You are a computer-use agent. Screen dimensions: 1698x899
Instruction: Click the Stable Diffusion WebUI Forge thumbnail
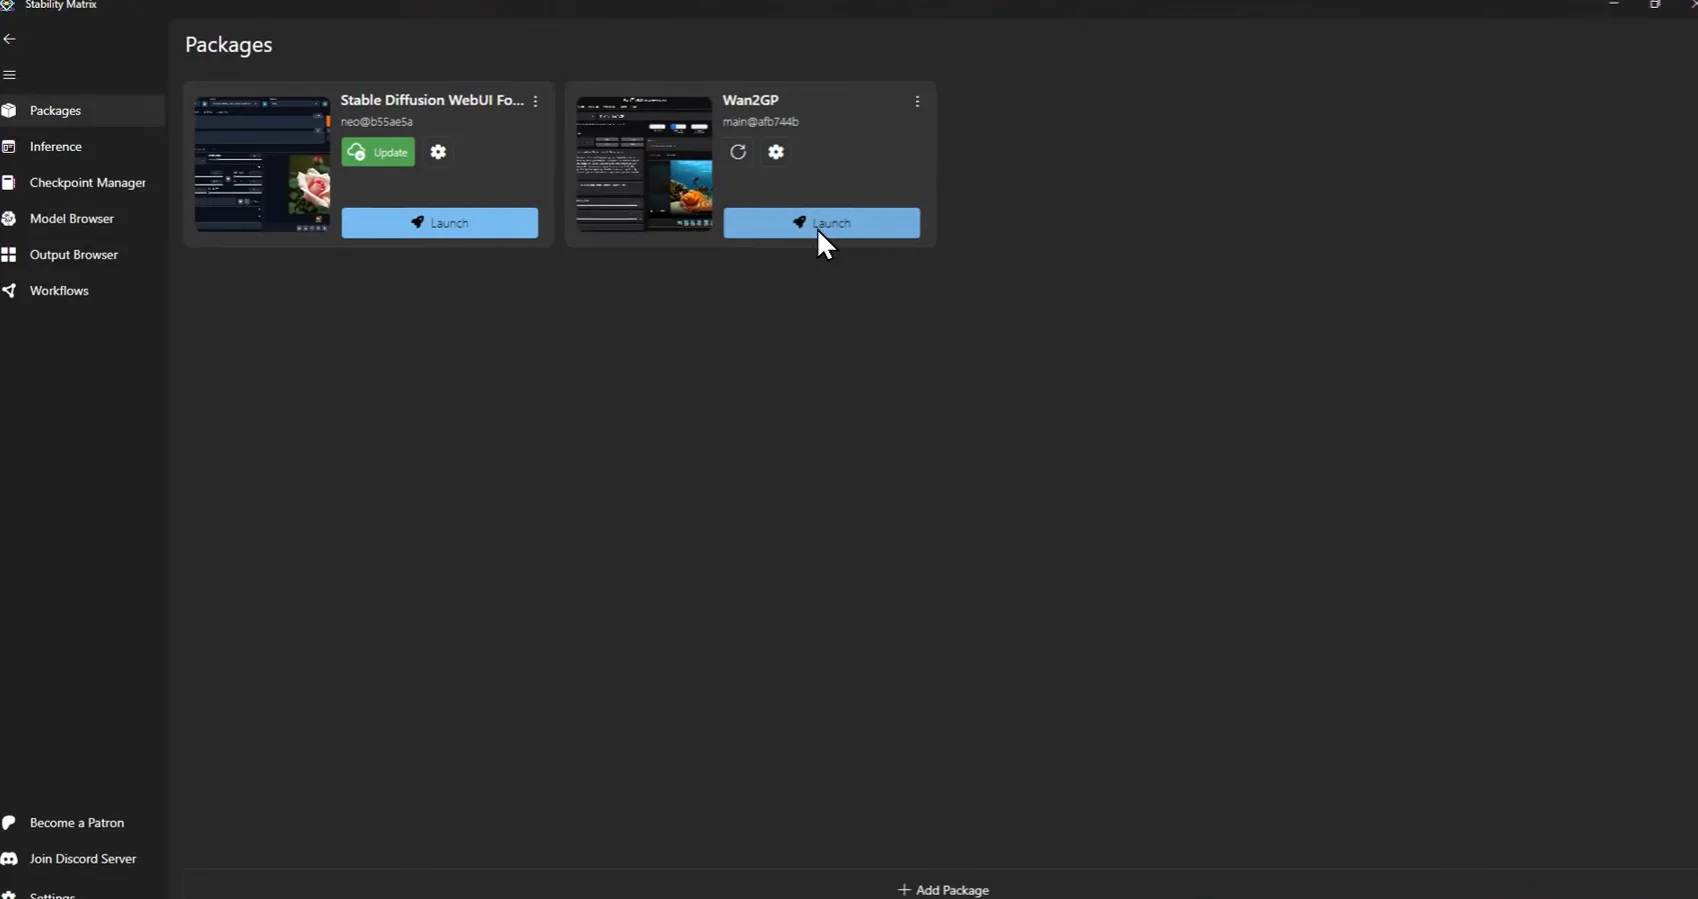pyautogui.click(x=262, y=164)
